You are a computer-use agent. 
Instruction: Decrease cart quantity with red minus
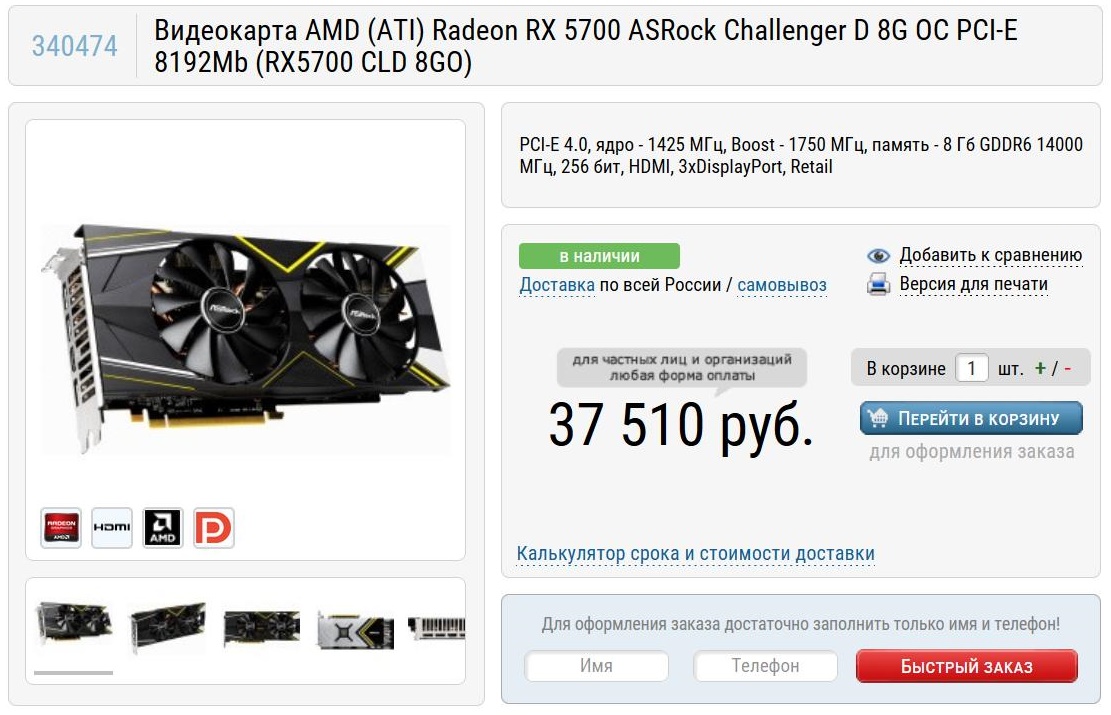point(1067,368)
